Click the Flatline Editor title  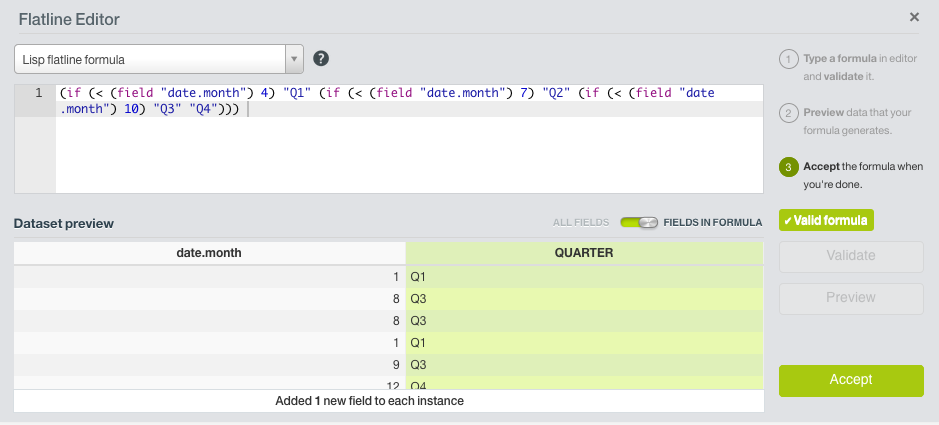tap(69, 19)
